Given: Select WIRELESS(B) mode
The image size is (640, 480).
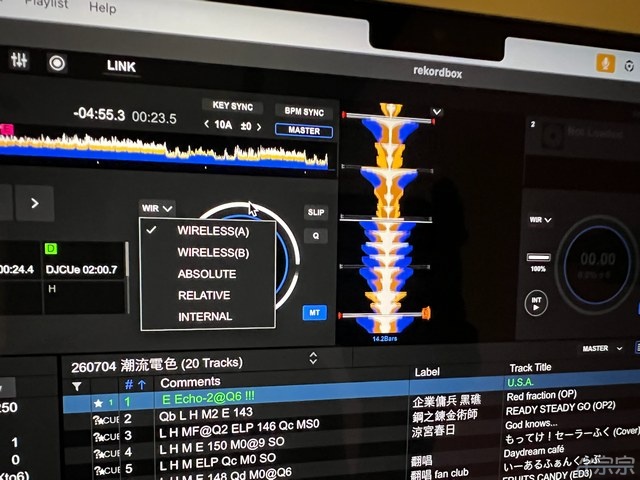Looking at the screenshot, I should [213, 253].
